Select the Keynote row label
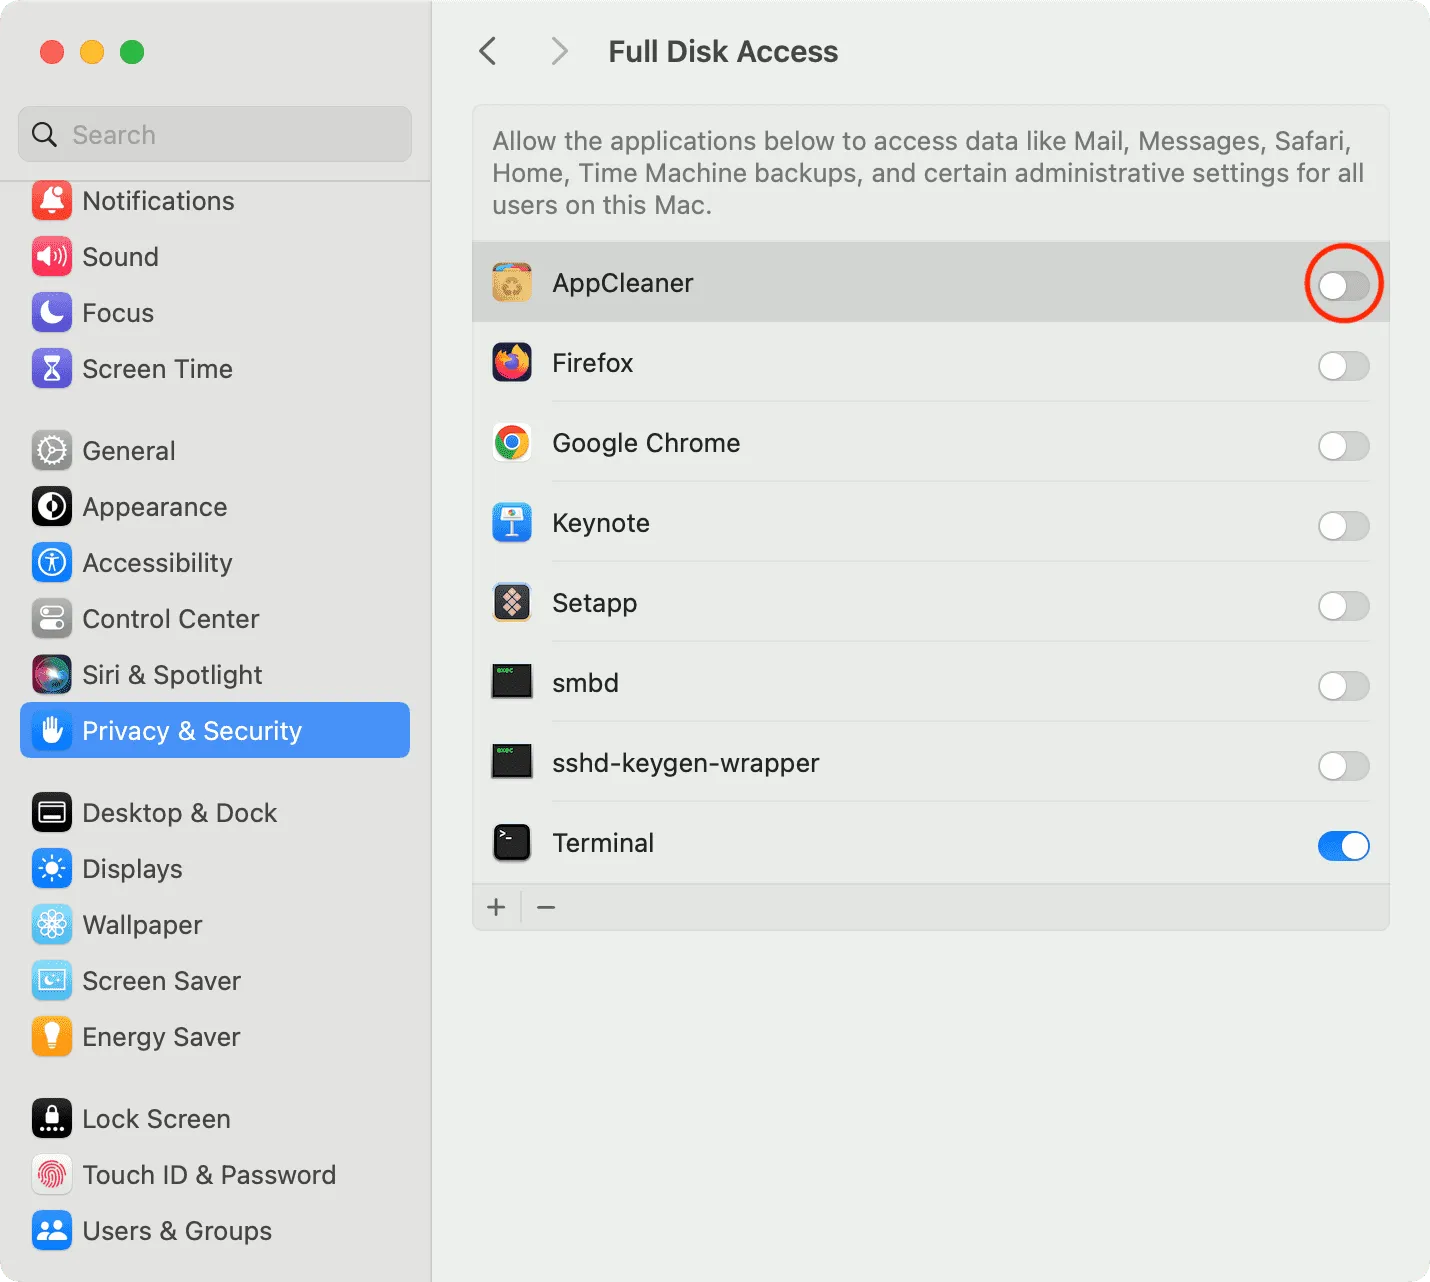This screenshot has width=1430, height=1282. click(x=601, y=523)
